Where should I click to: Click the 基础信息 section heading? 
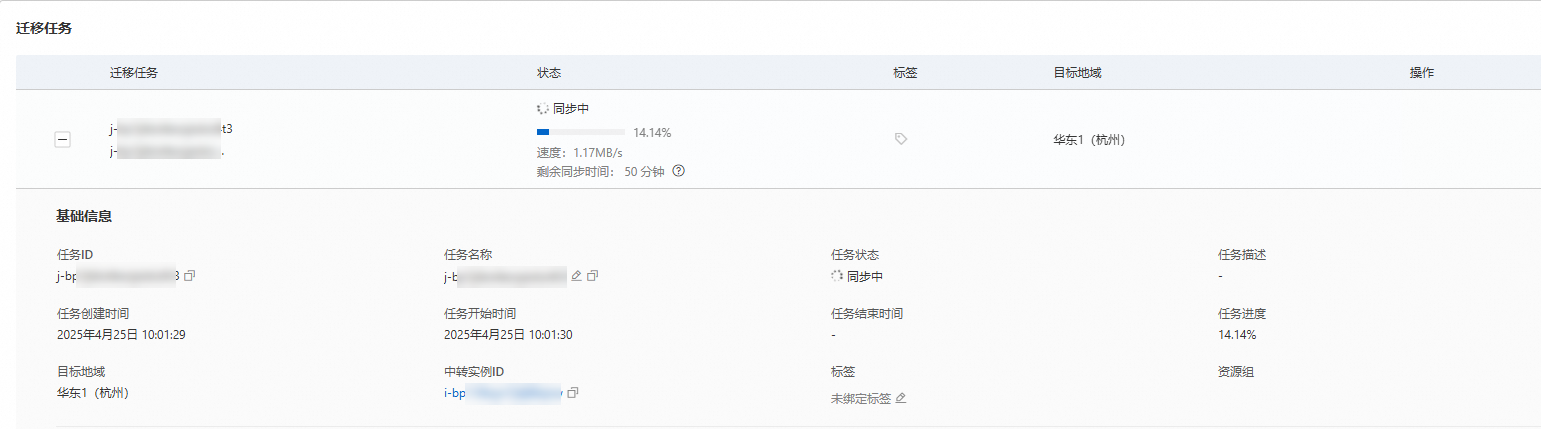pos(84,216)
